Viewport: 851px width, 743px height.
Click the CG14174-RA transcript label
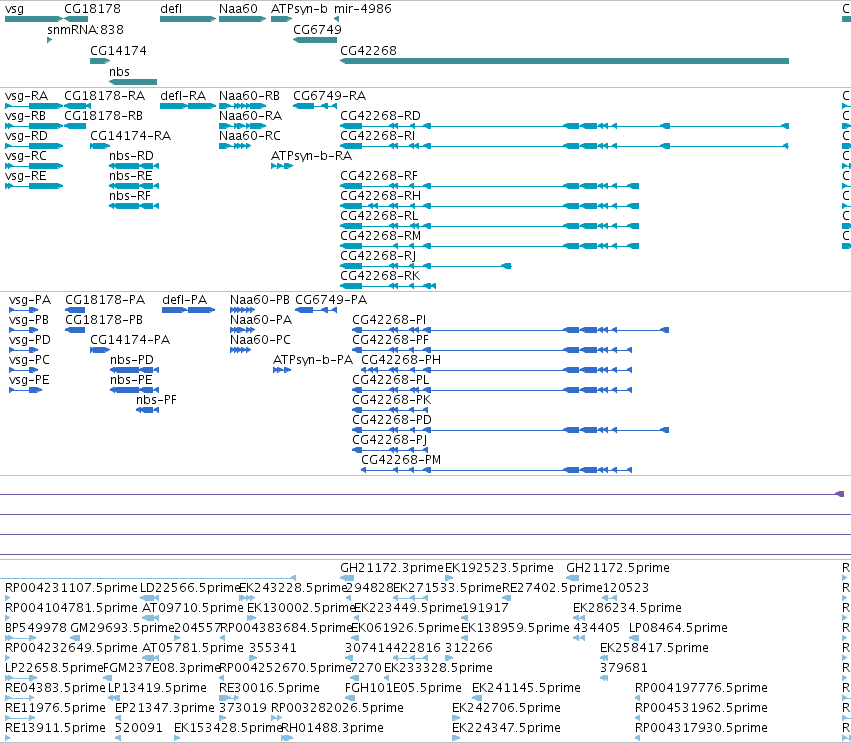131,136
